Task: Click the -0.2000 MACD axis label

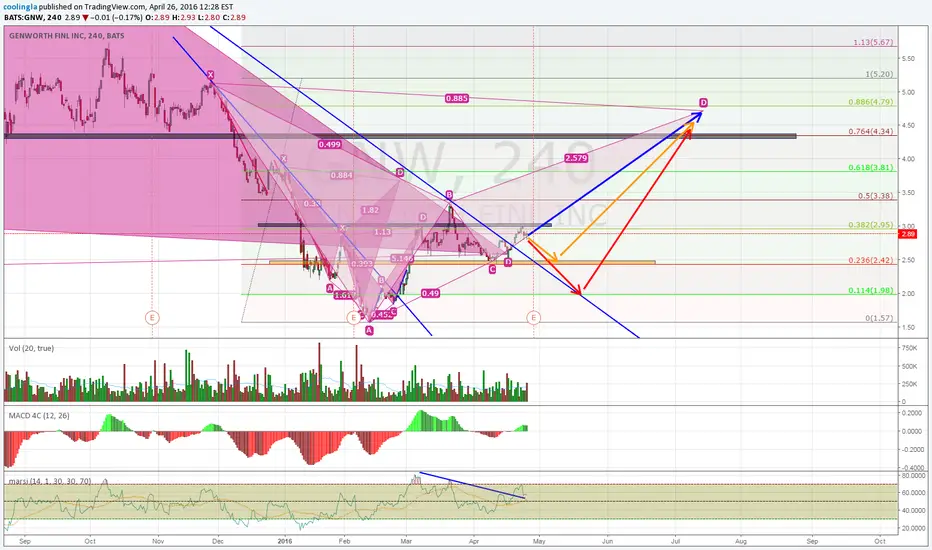Action: tap(911, 450)
